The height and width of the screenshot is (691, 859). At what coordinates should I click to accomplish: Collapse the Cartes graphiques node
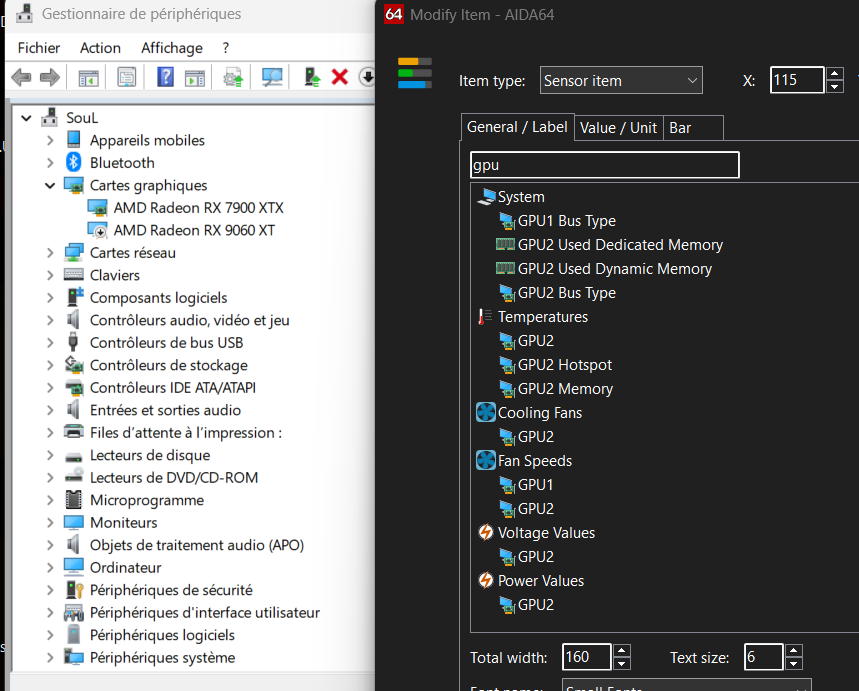(x=50, y=185)
